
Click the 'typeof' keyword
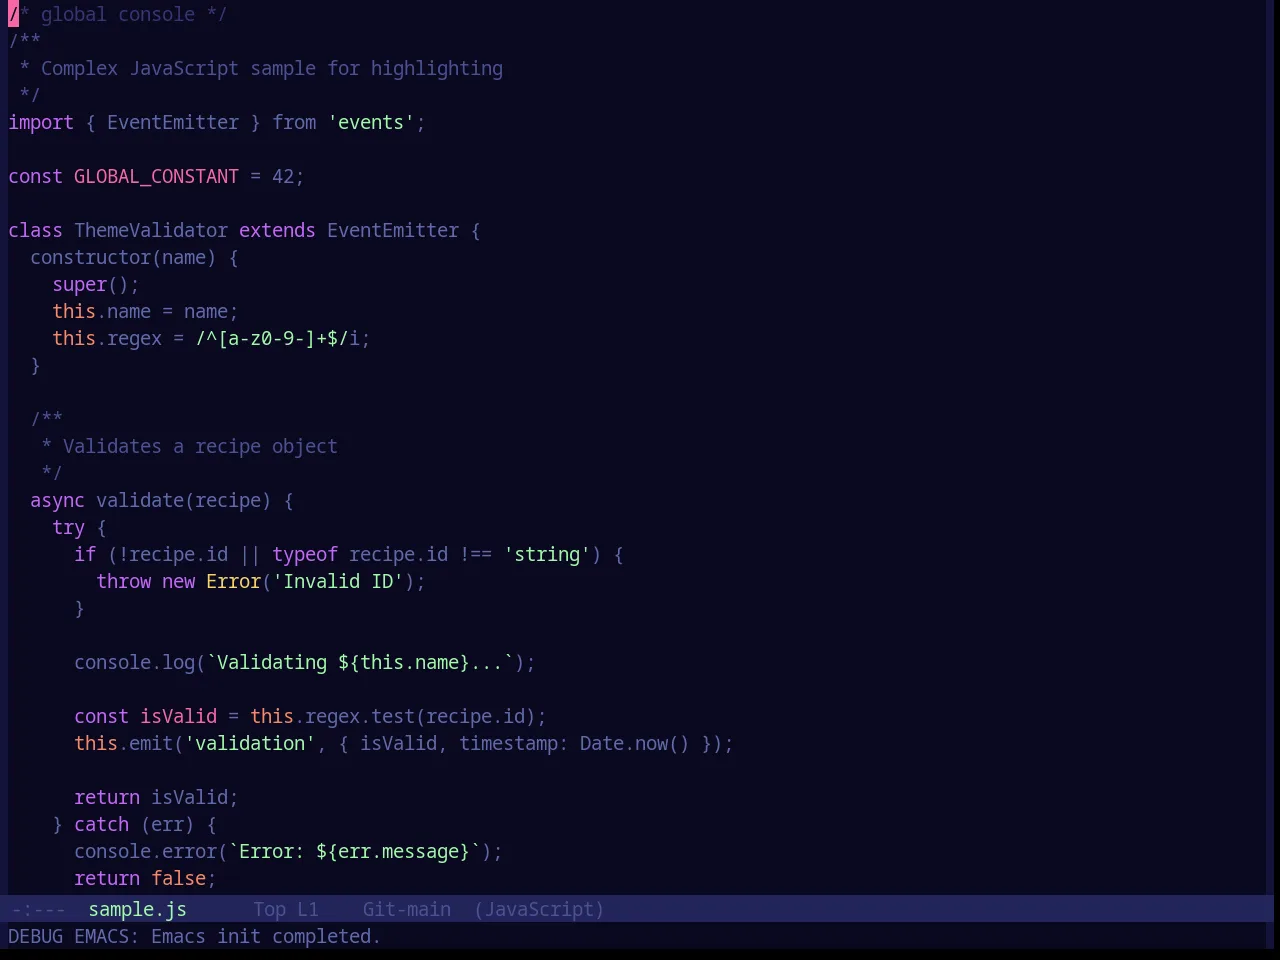(x=305, y=554)
